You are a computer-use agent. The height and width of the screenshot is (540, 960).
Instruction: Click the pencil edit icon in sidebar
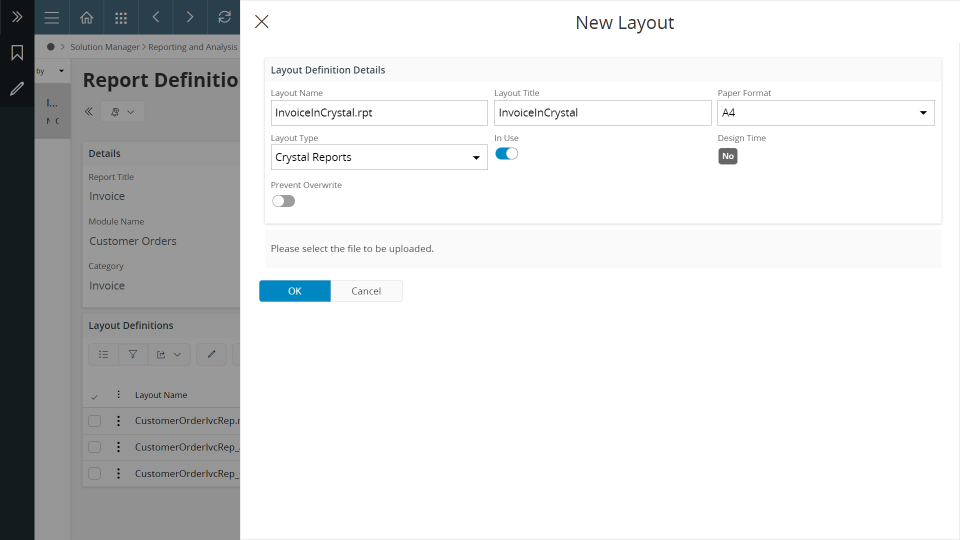[17, 89]
